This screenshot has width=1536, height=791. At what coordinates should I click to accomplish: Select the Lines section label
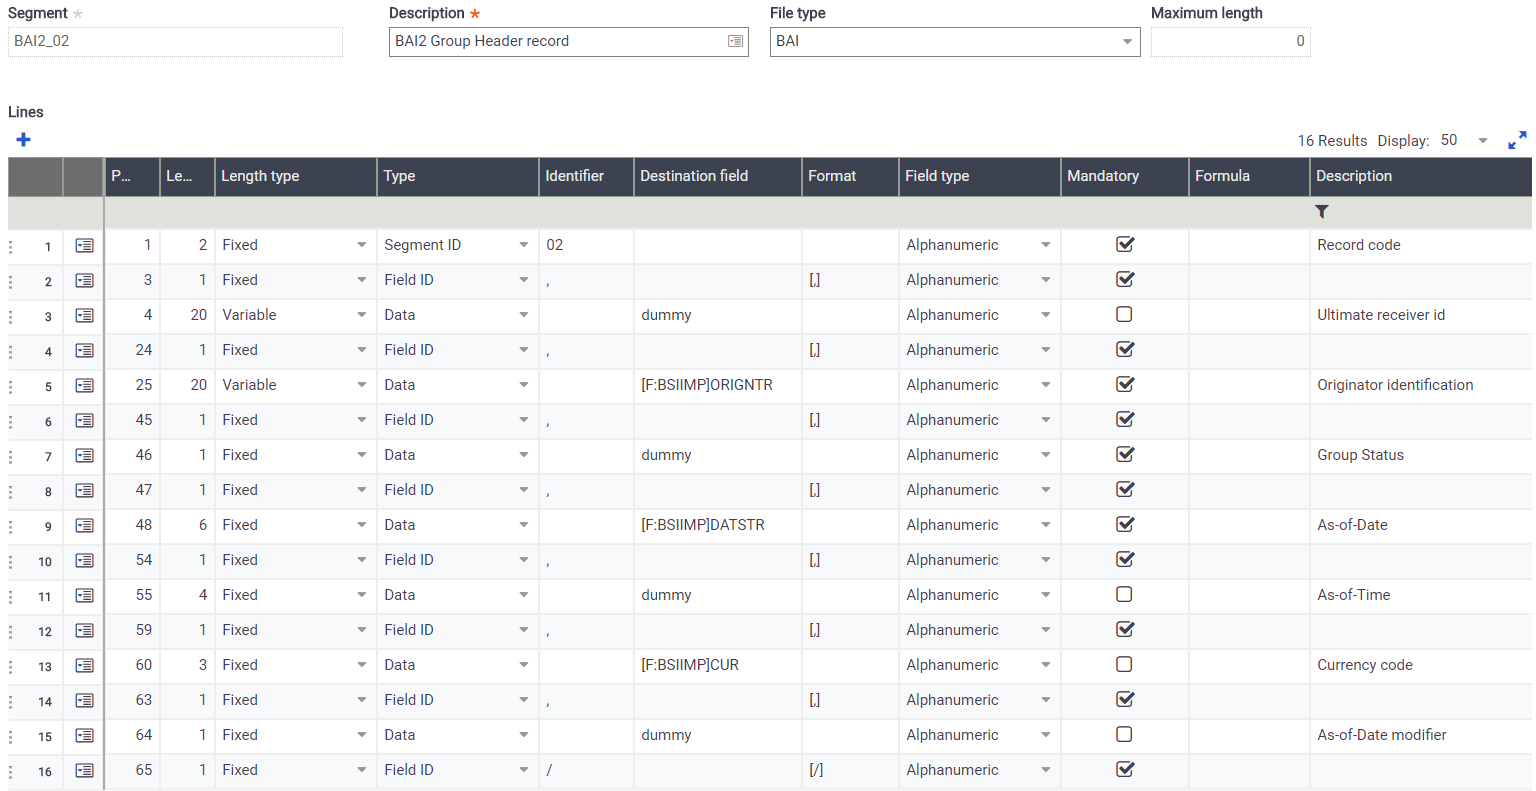pos(26,112)
